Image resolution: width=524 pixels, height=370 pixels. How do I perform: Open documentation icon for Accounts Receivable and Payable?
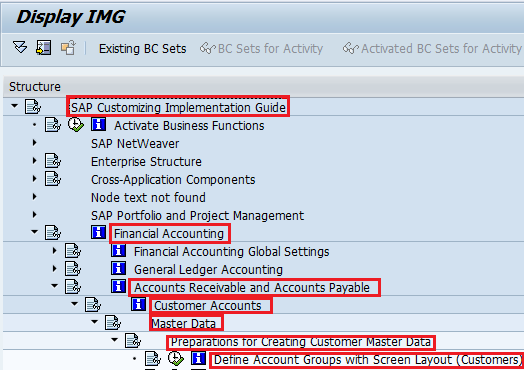73,287
